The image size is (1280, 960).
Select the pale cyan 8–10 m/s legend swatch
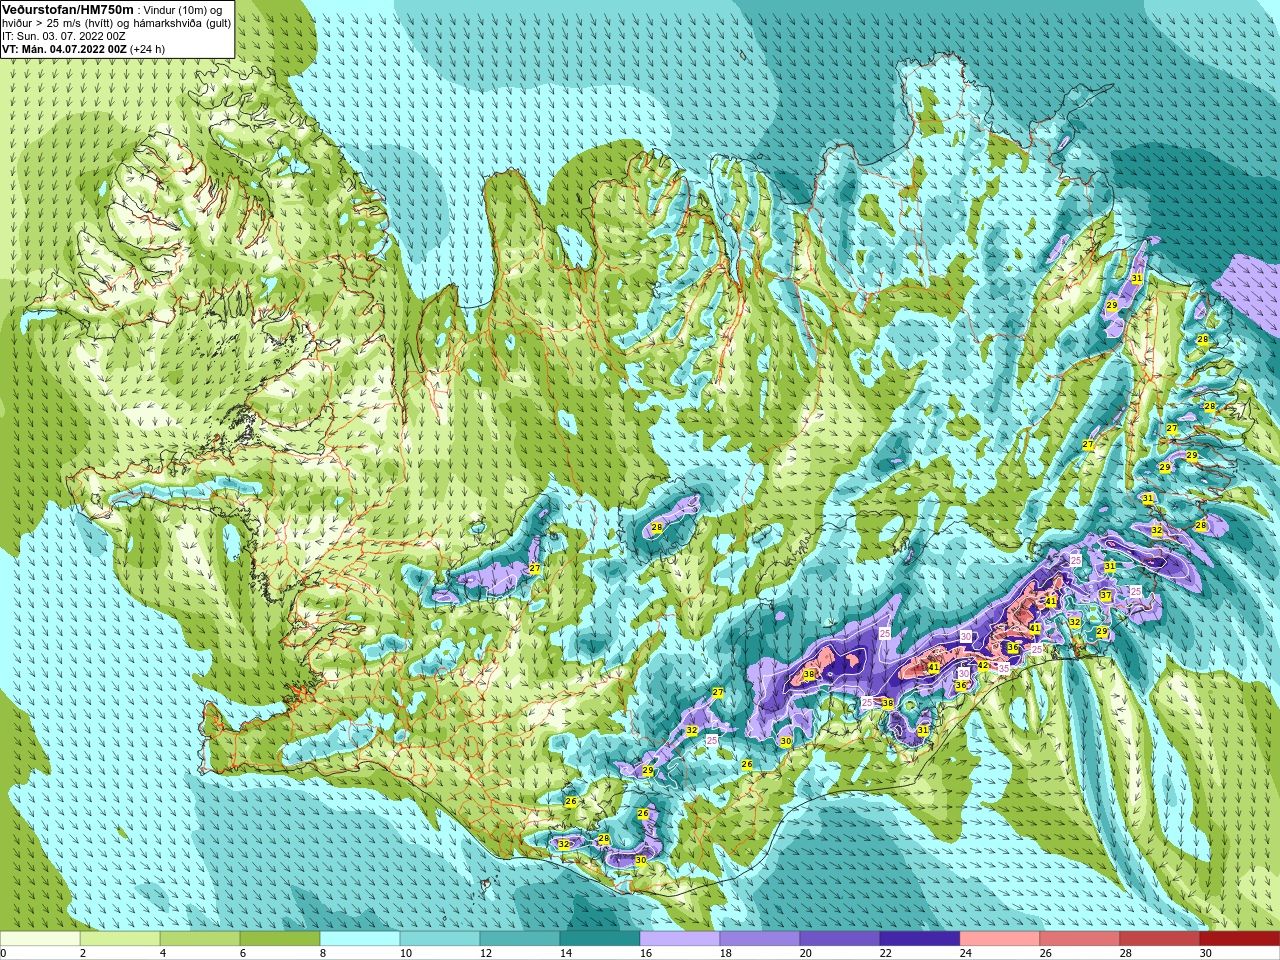[360, 939]
